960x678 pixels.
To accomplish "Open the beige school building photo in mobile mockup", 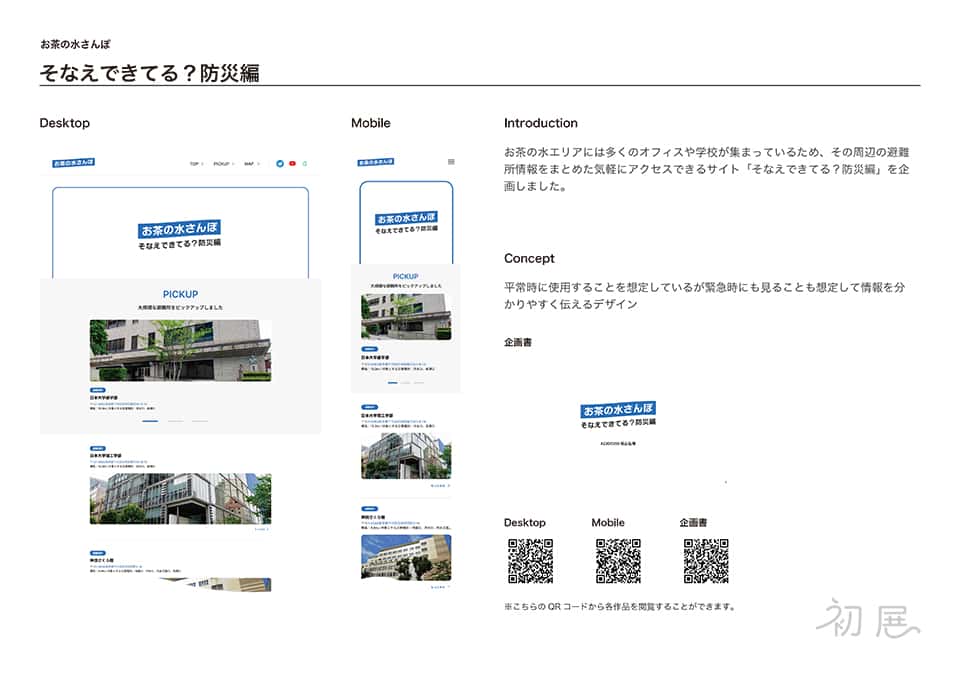I will pyautogui.click(x=406, y=557).
